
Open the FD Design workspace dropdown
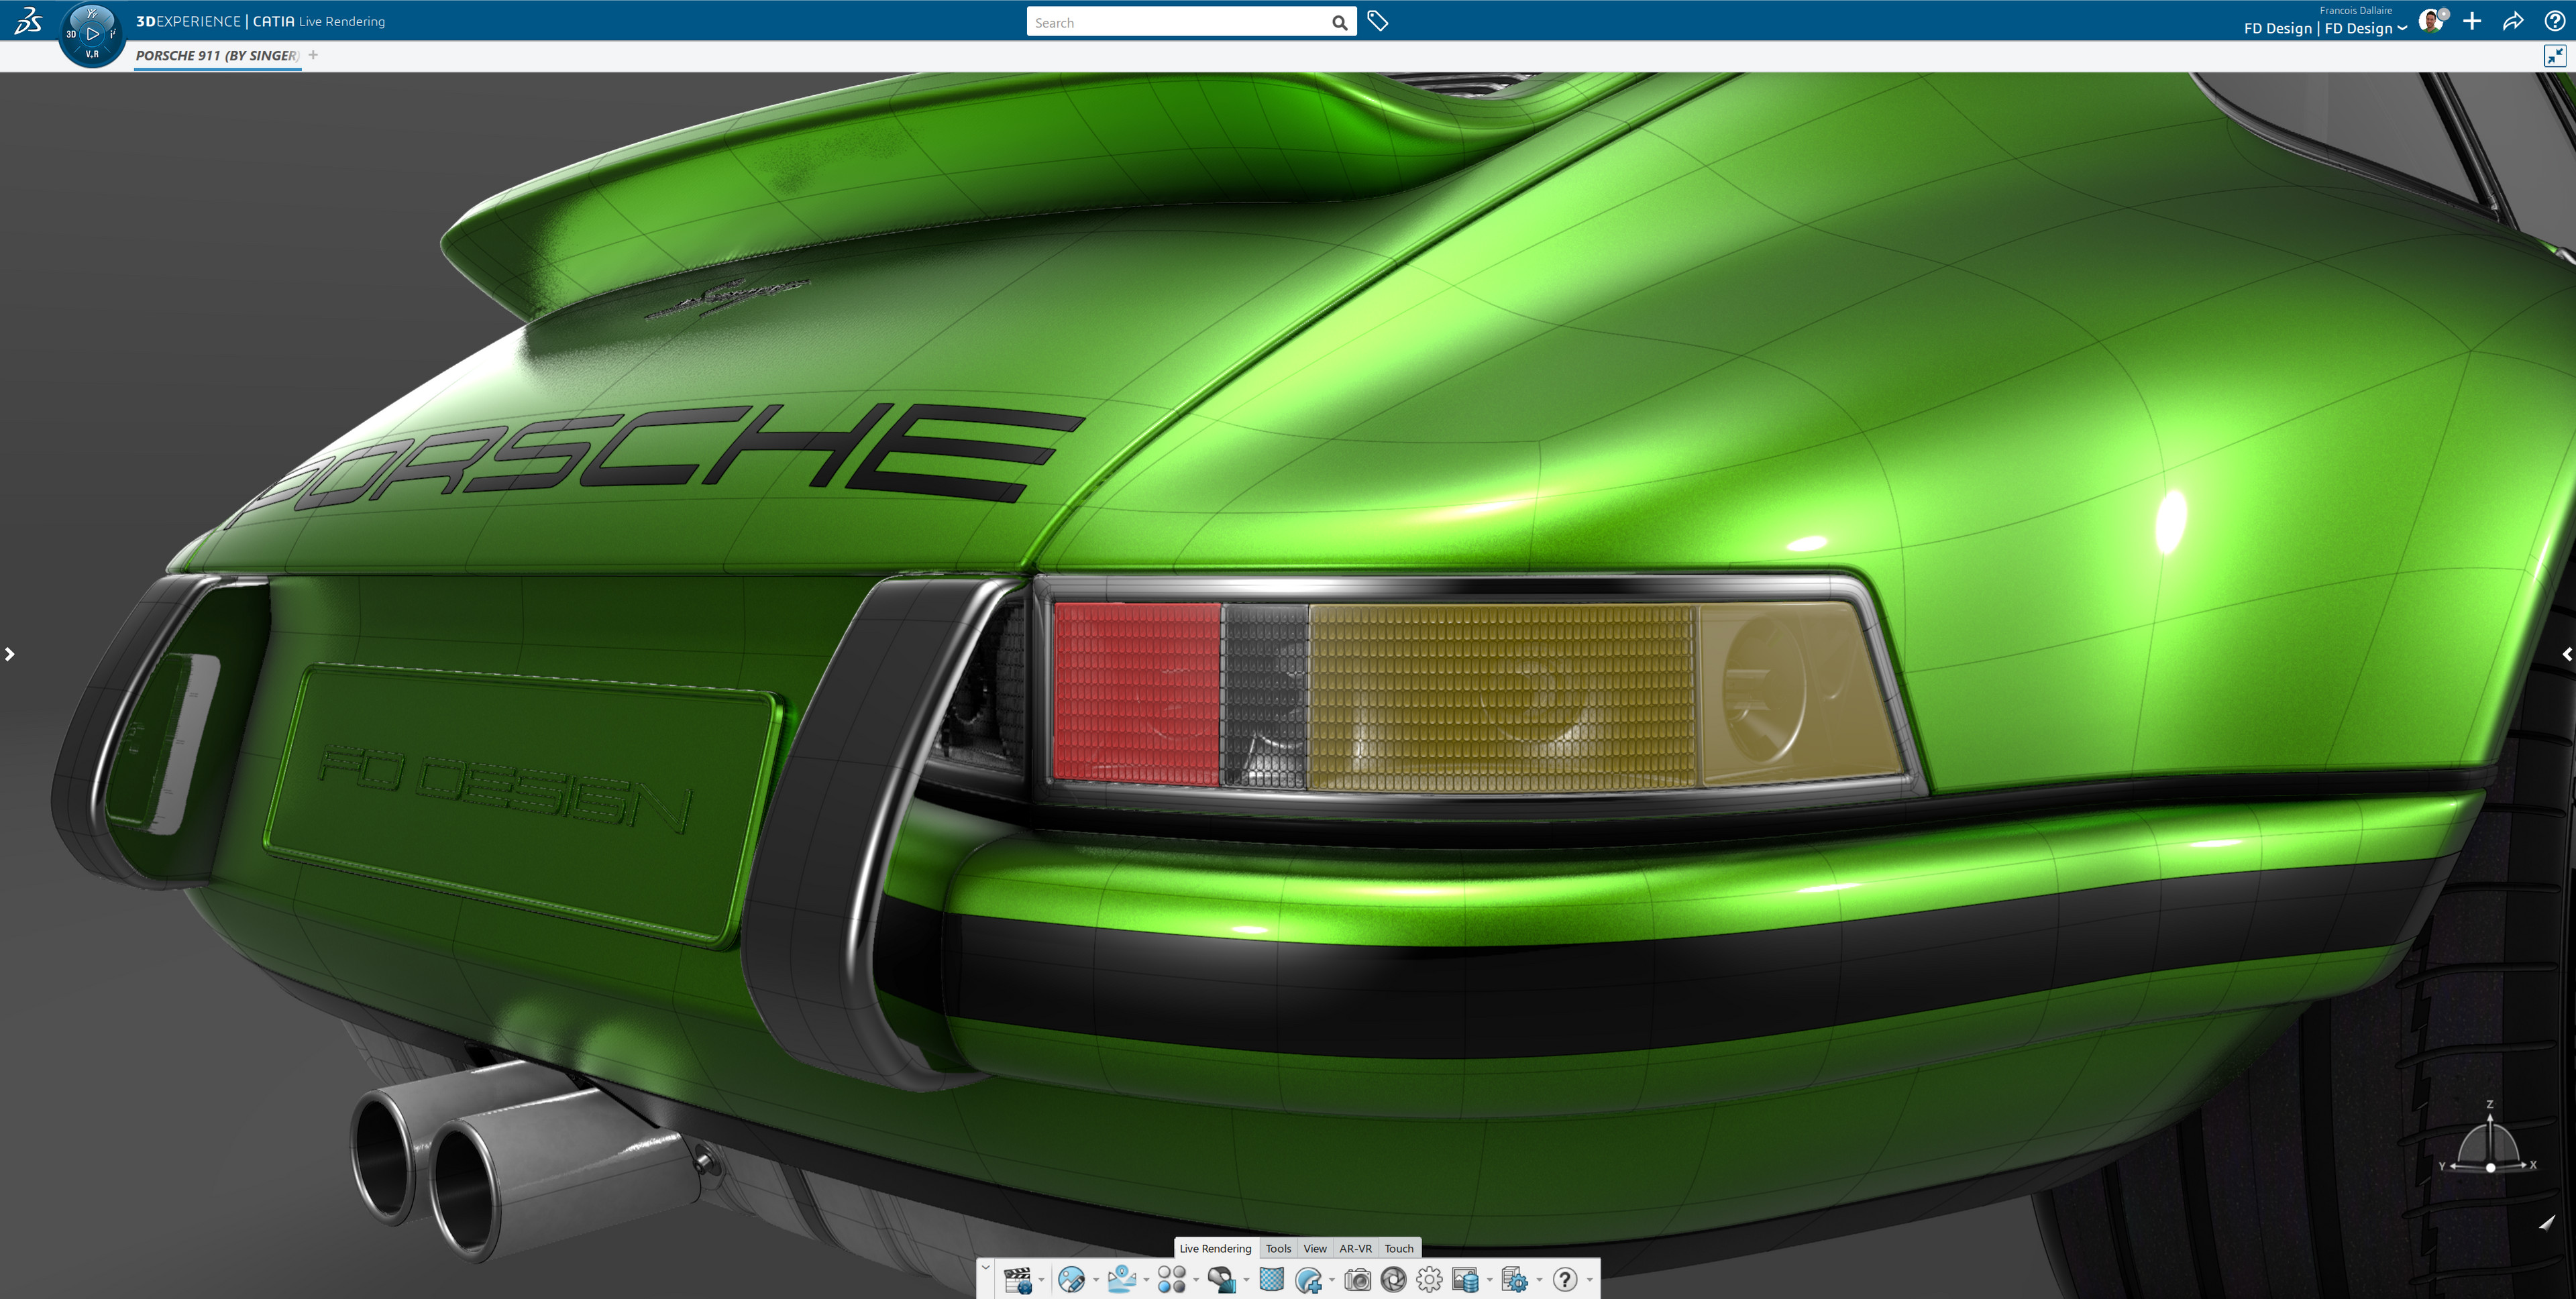(x=2404, y=28)
